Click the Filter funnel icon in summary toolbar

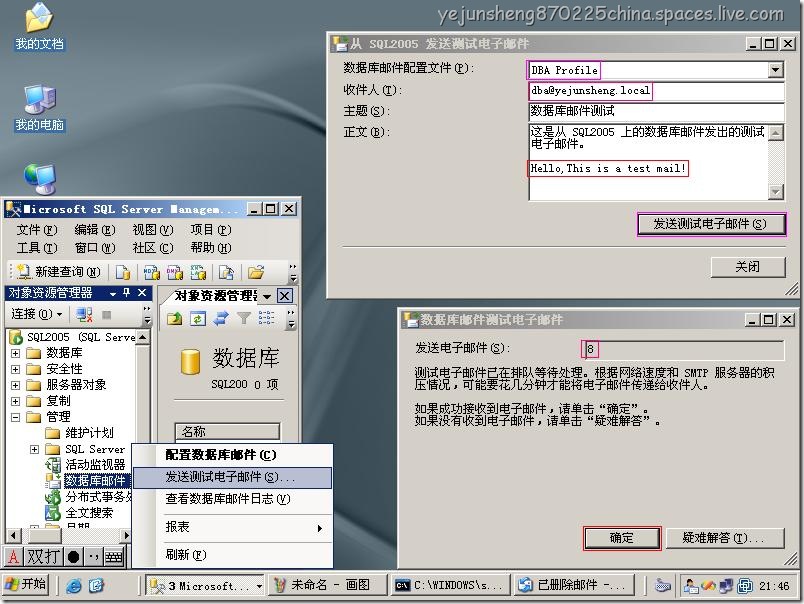(x=244, y=318)
